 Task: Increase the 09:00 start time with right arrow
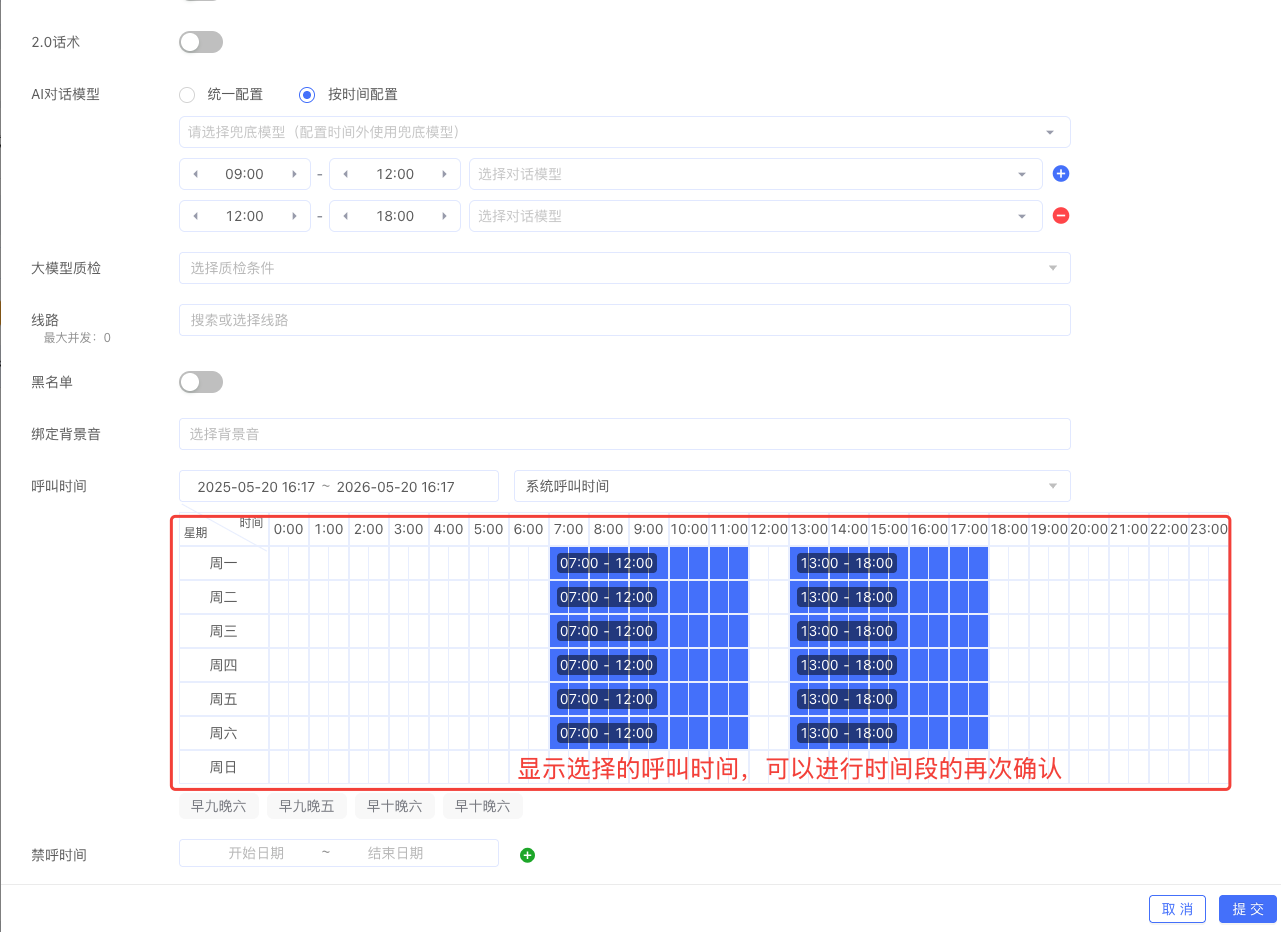(294, 174)
